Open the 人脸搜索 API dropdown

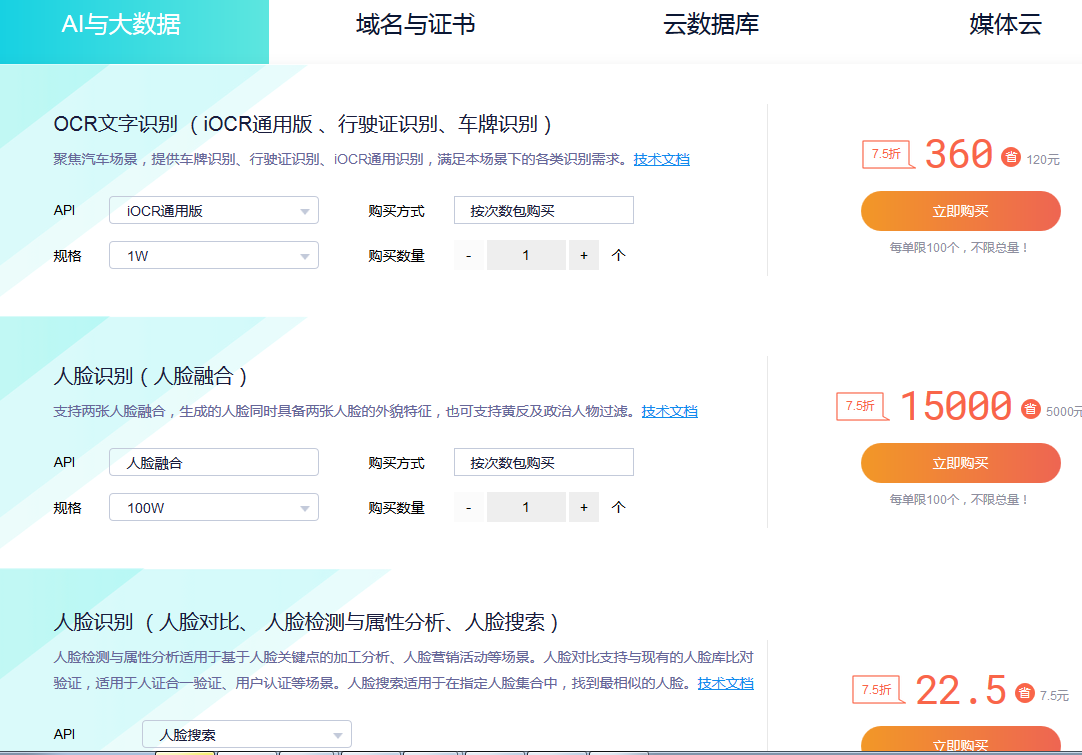(x=246, y=734)
